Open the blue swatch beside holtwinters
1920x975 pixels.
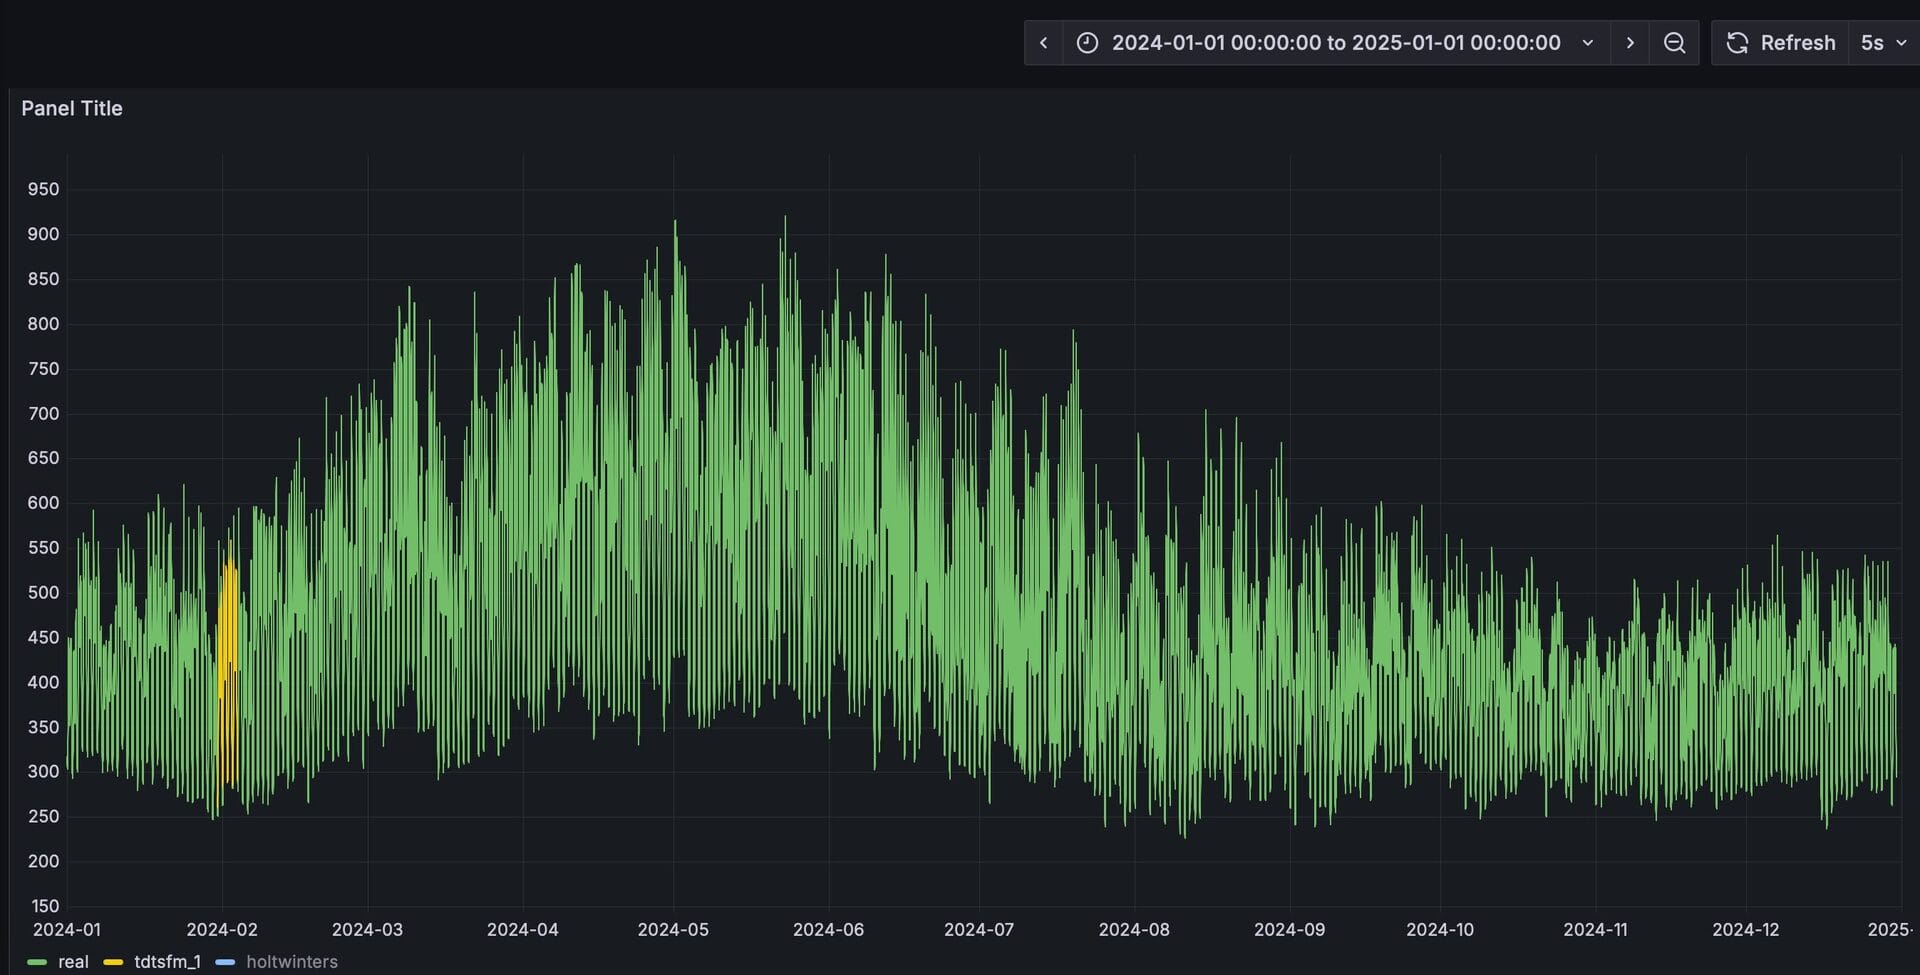[x=225, y=962]
